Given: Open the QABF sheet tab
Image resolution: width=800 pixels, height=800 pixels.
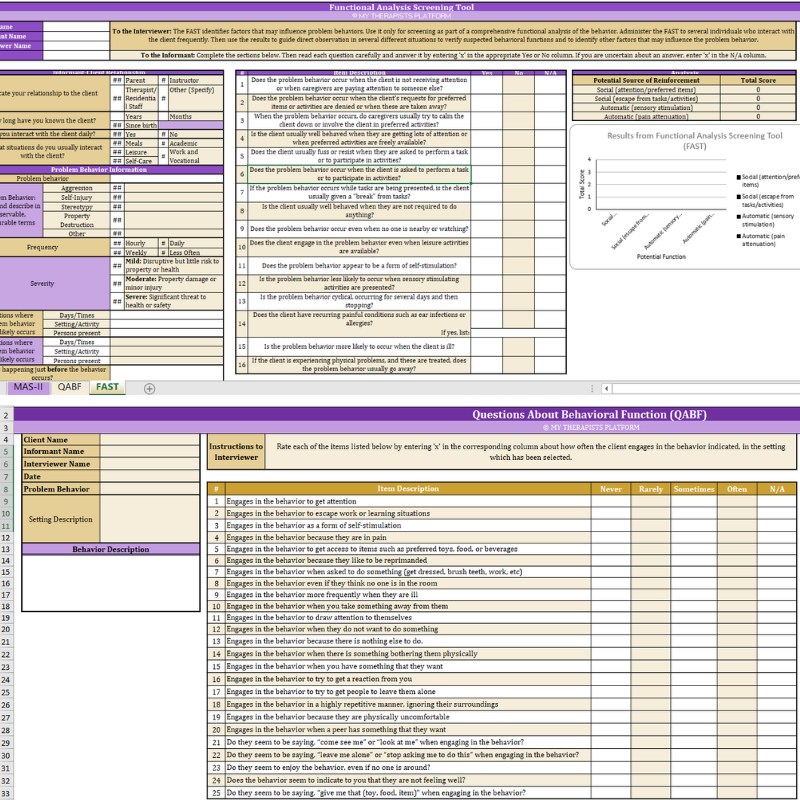Looking at the screenshot, I should coord(69,387).
